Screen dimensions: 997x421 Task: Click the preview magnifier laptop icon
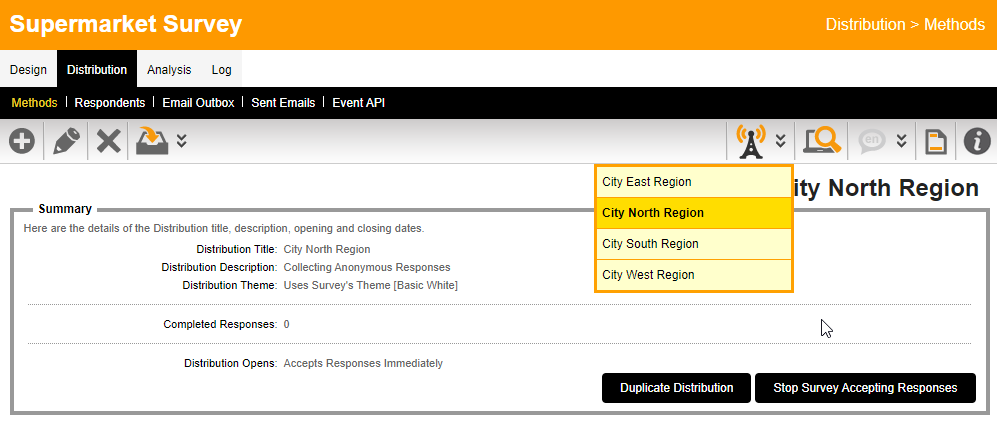click(x=822, y=141)
